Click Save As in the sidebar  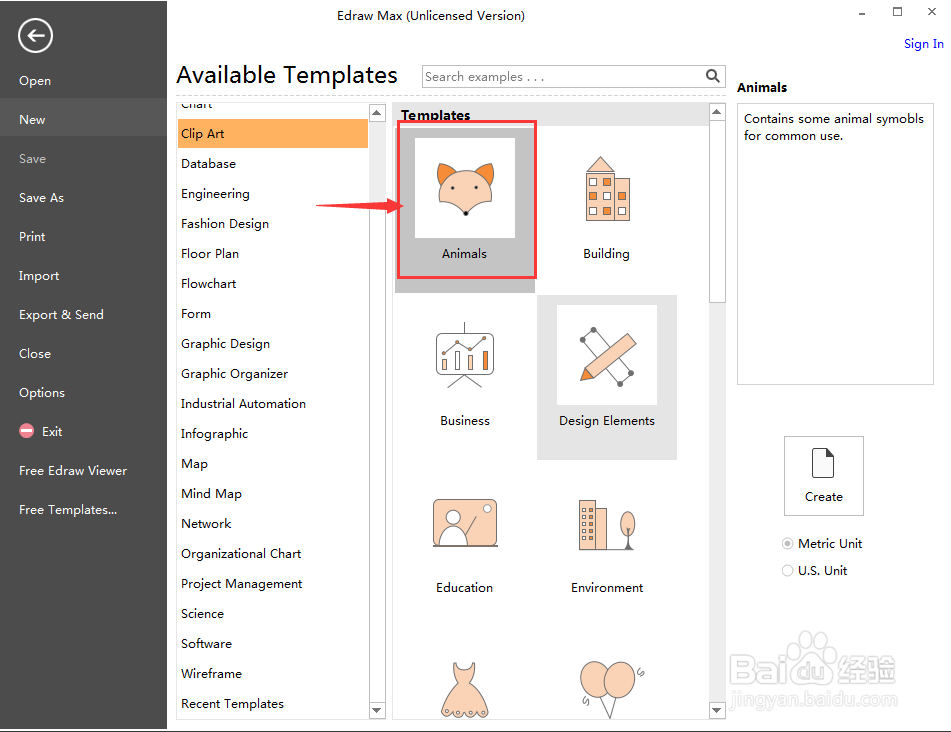pyautogui.click(x=41, y=198)
